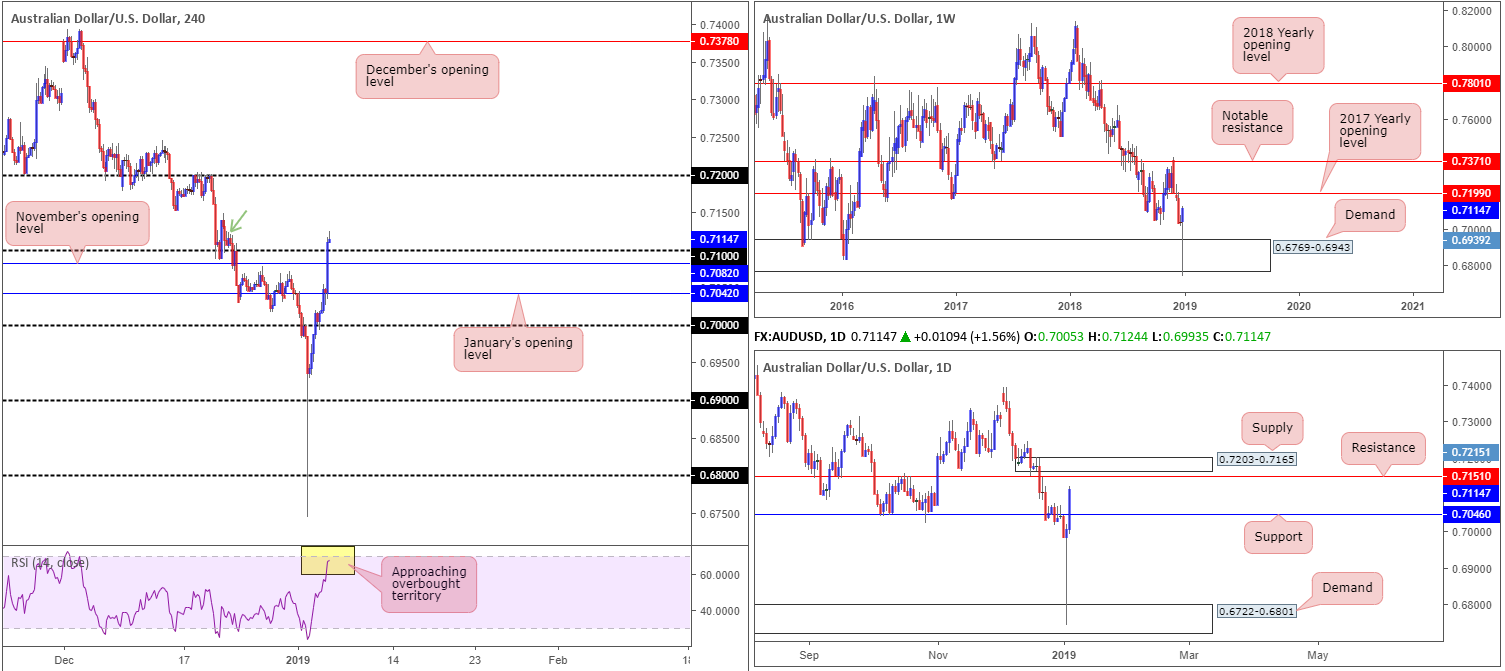
Task: Click the blue 0.71147 label on the weekly chart
Action: point(1471,210)
